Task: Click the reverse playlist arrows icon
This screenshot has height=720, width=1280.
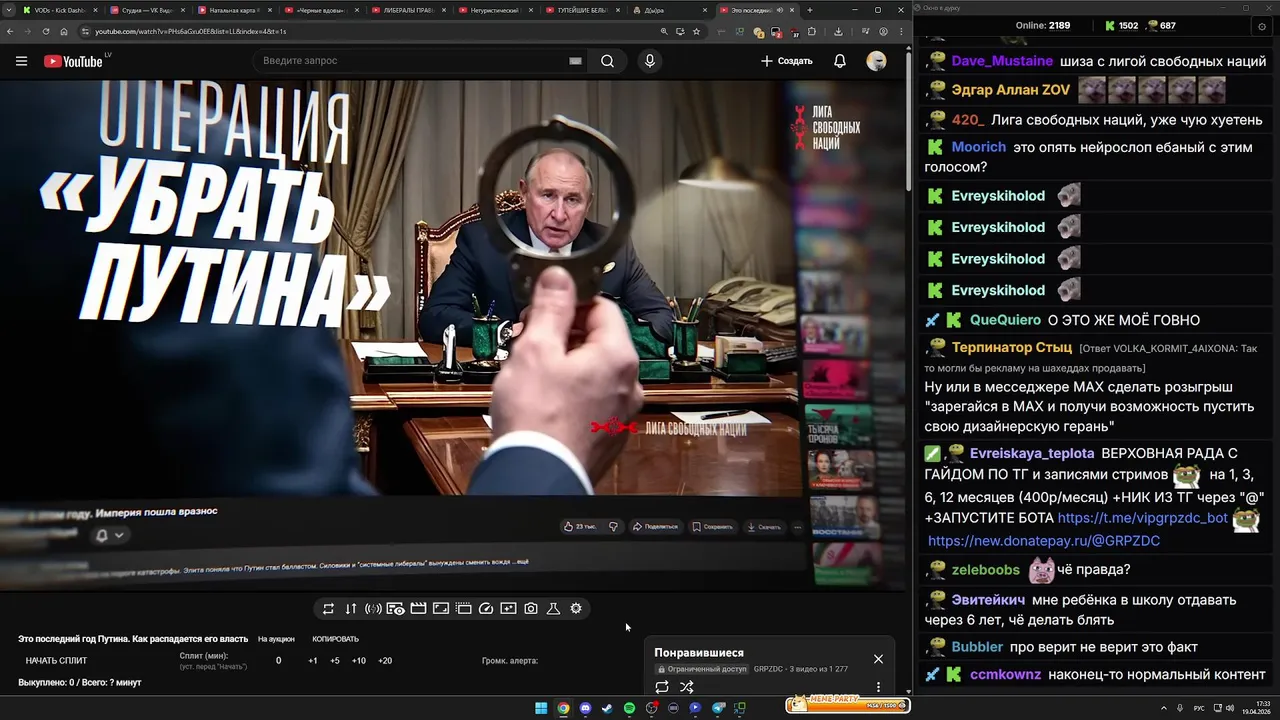Action: (351, 608)
